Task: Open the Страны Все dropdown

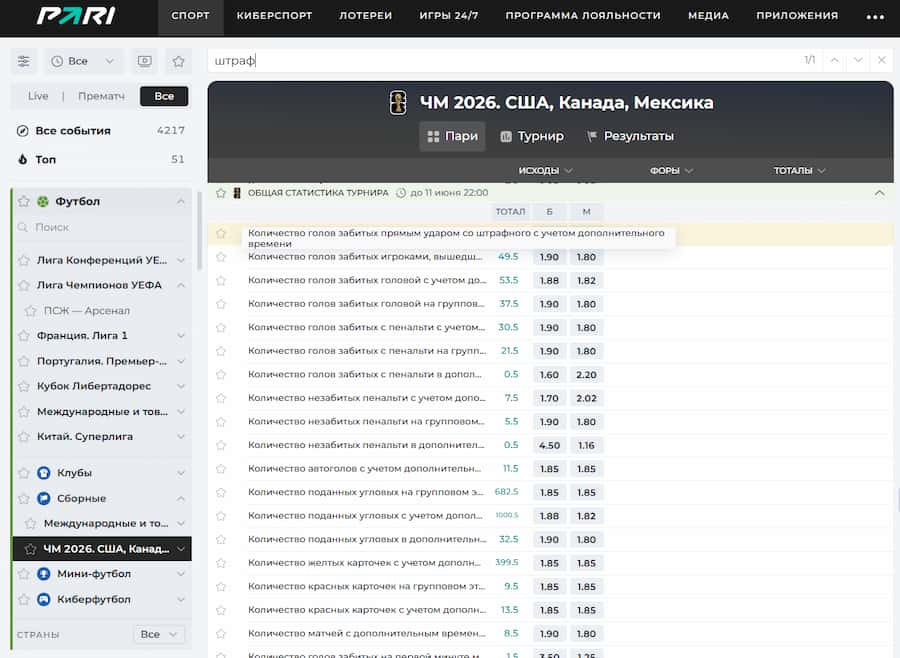Action: click(x=159, y=634)
